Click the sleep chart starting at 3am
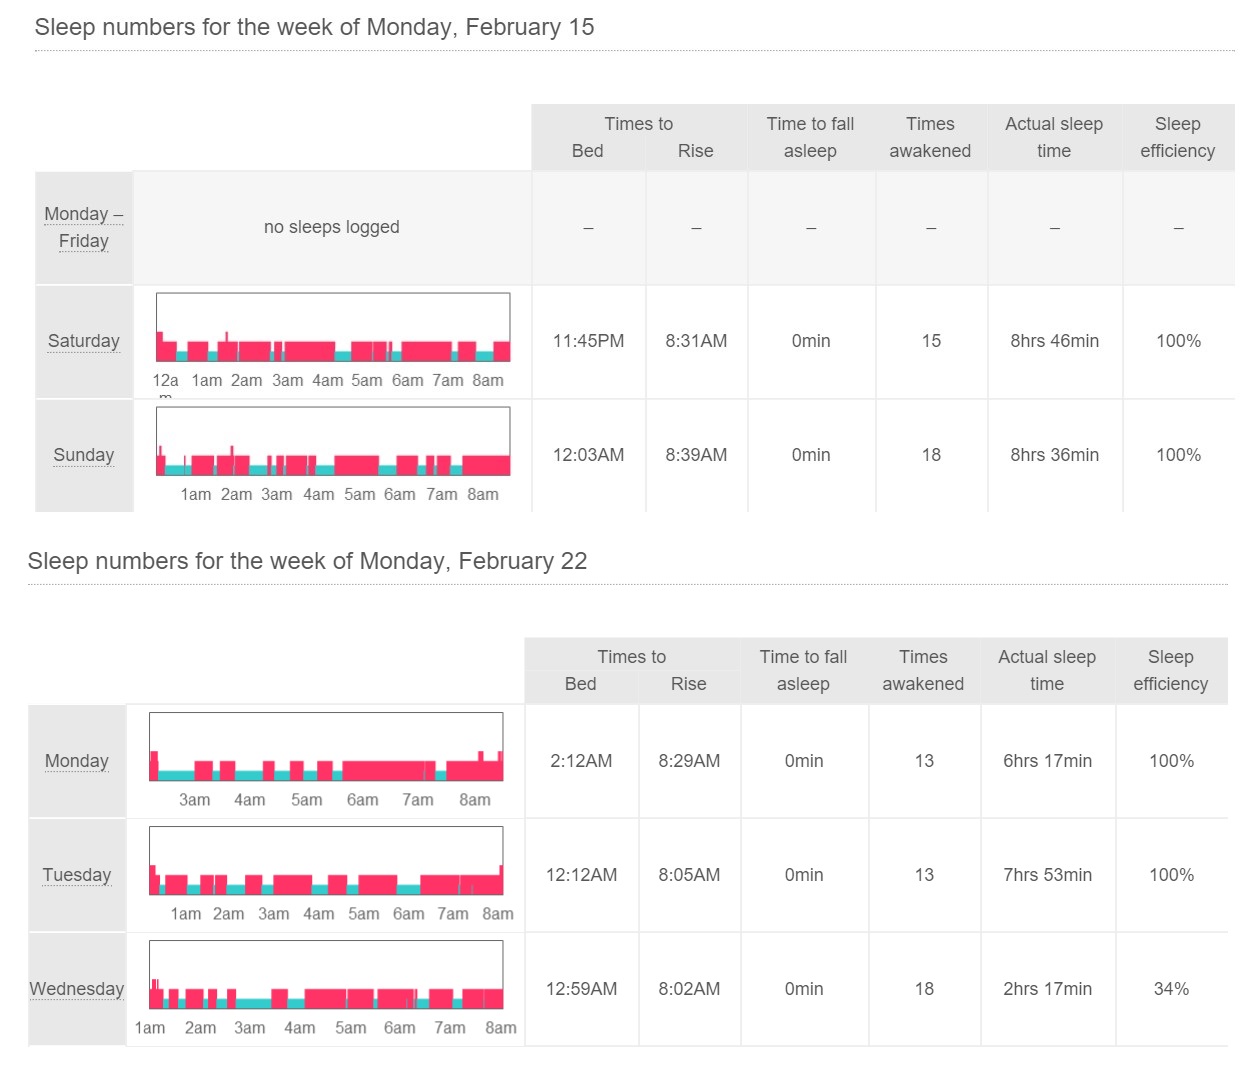This screenshot has height=1070, width=1252. pos(325,747)
